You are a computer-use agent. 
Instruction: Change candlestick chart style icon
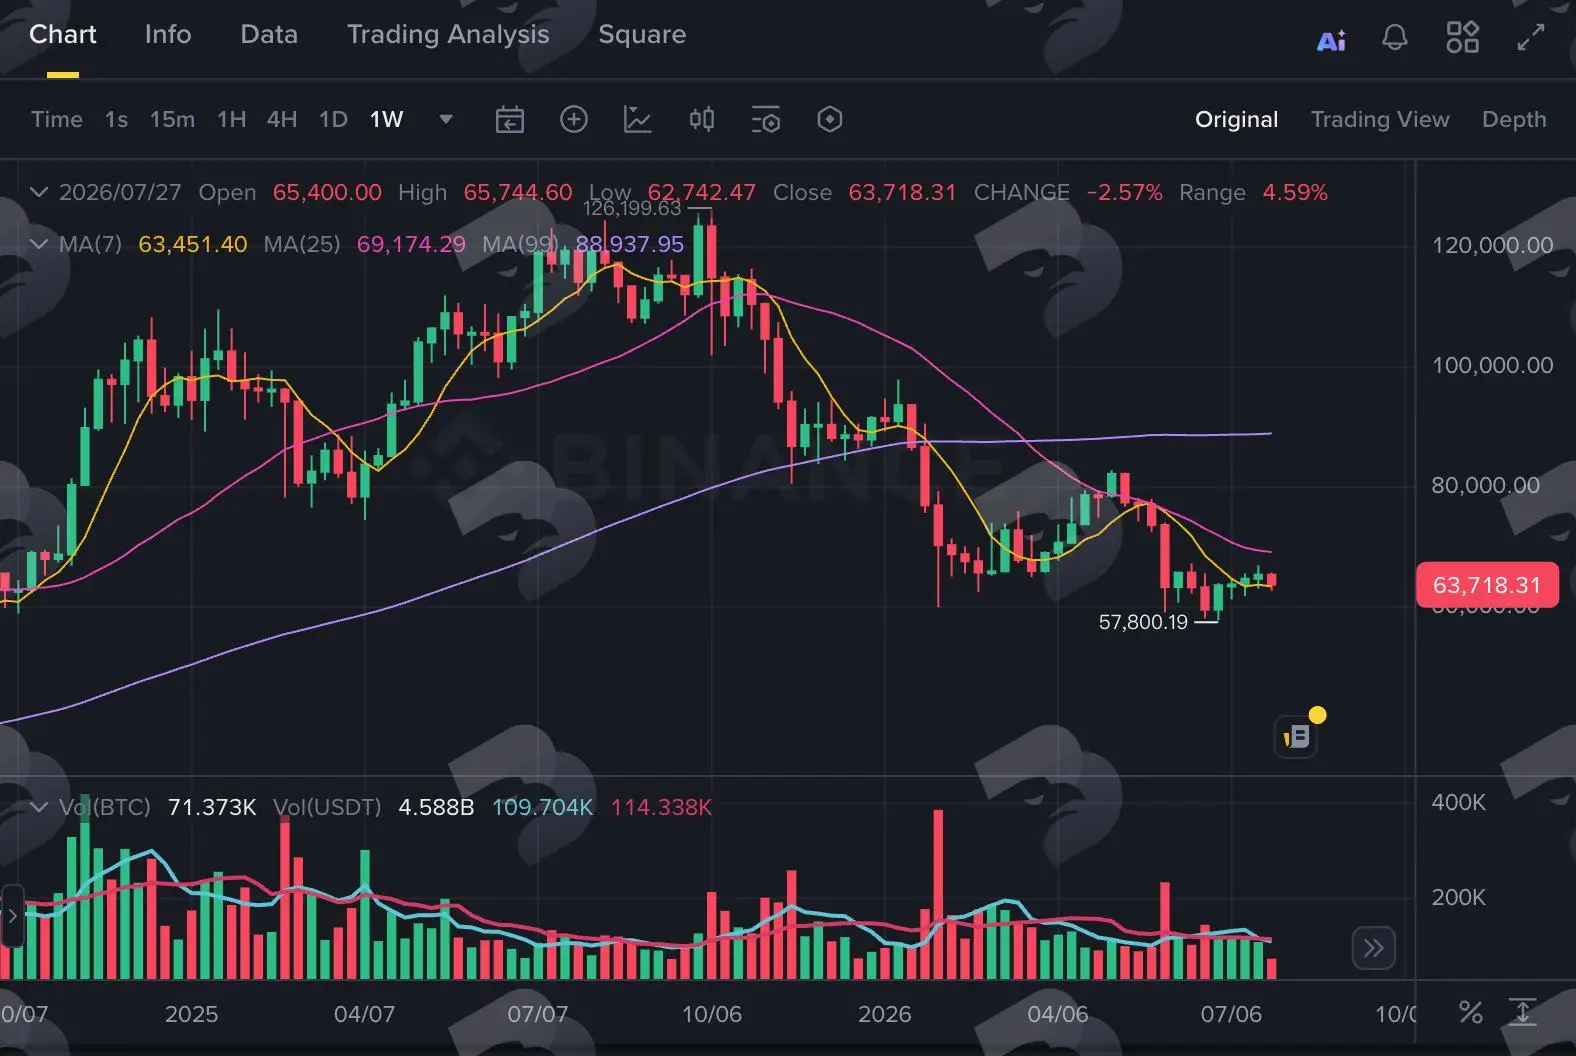[x=702, y=120]
